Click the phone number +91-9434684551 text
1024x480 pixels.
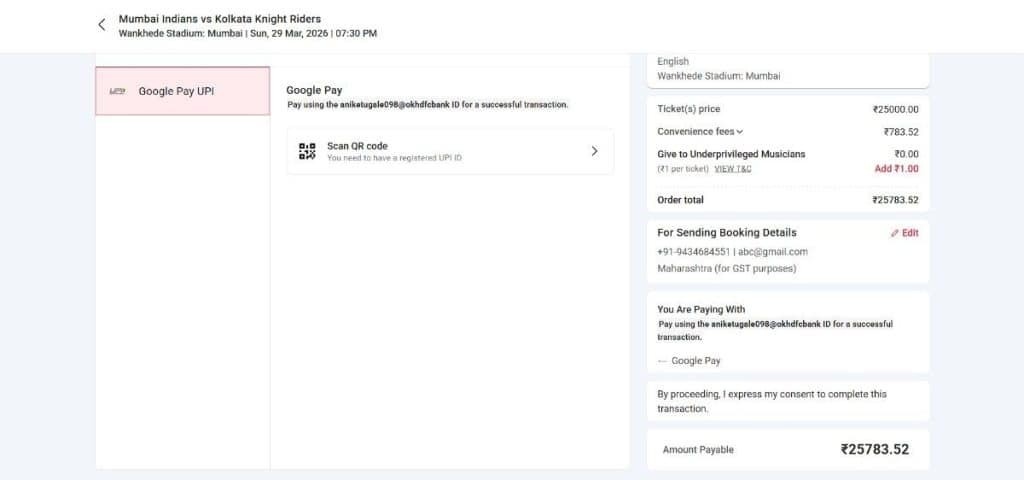pyautogui.click(x=694, y=251)
